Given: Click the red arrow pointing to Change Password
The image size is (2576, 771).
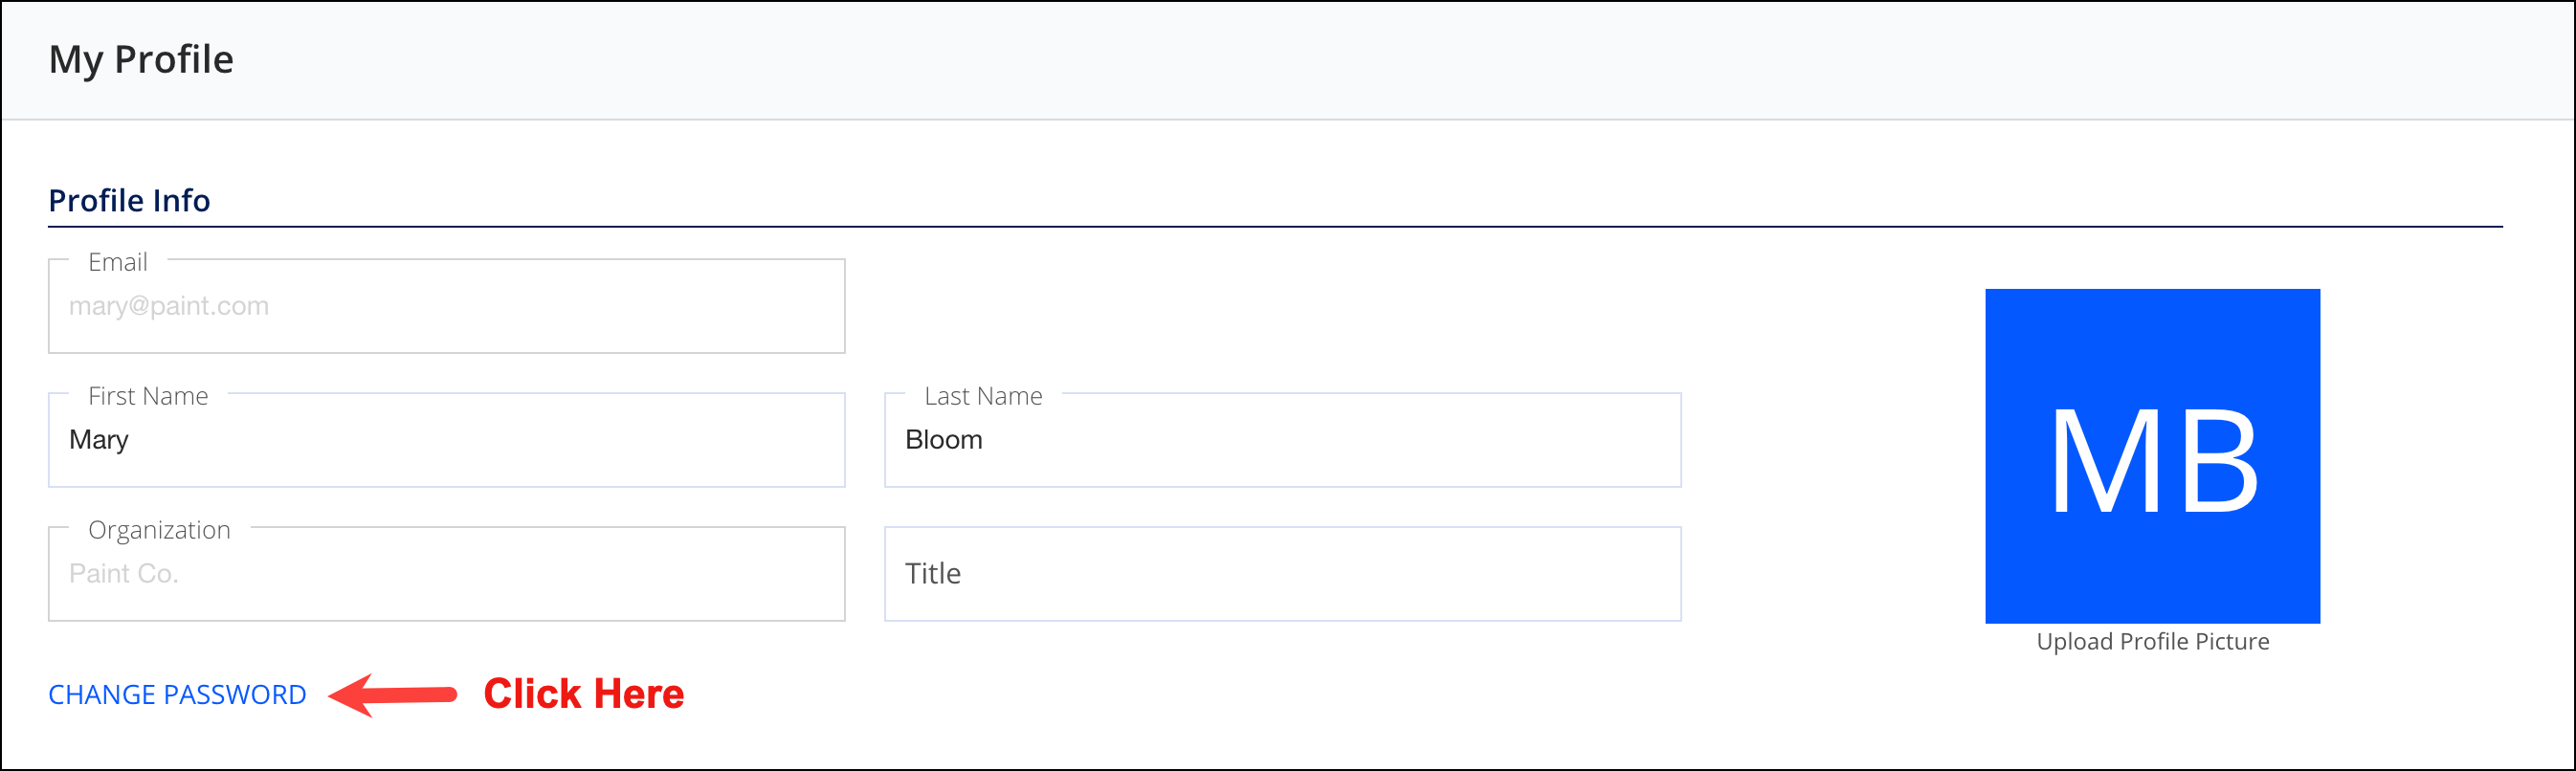Looking at the screenshot, I should (x=392, y=694).
